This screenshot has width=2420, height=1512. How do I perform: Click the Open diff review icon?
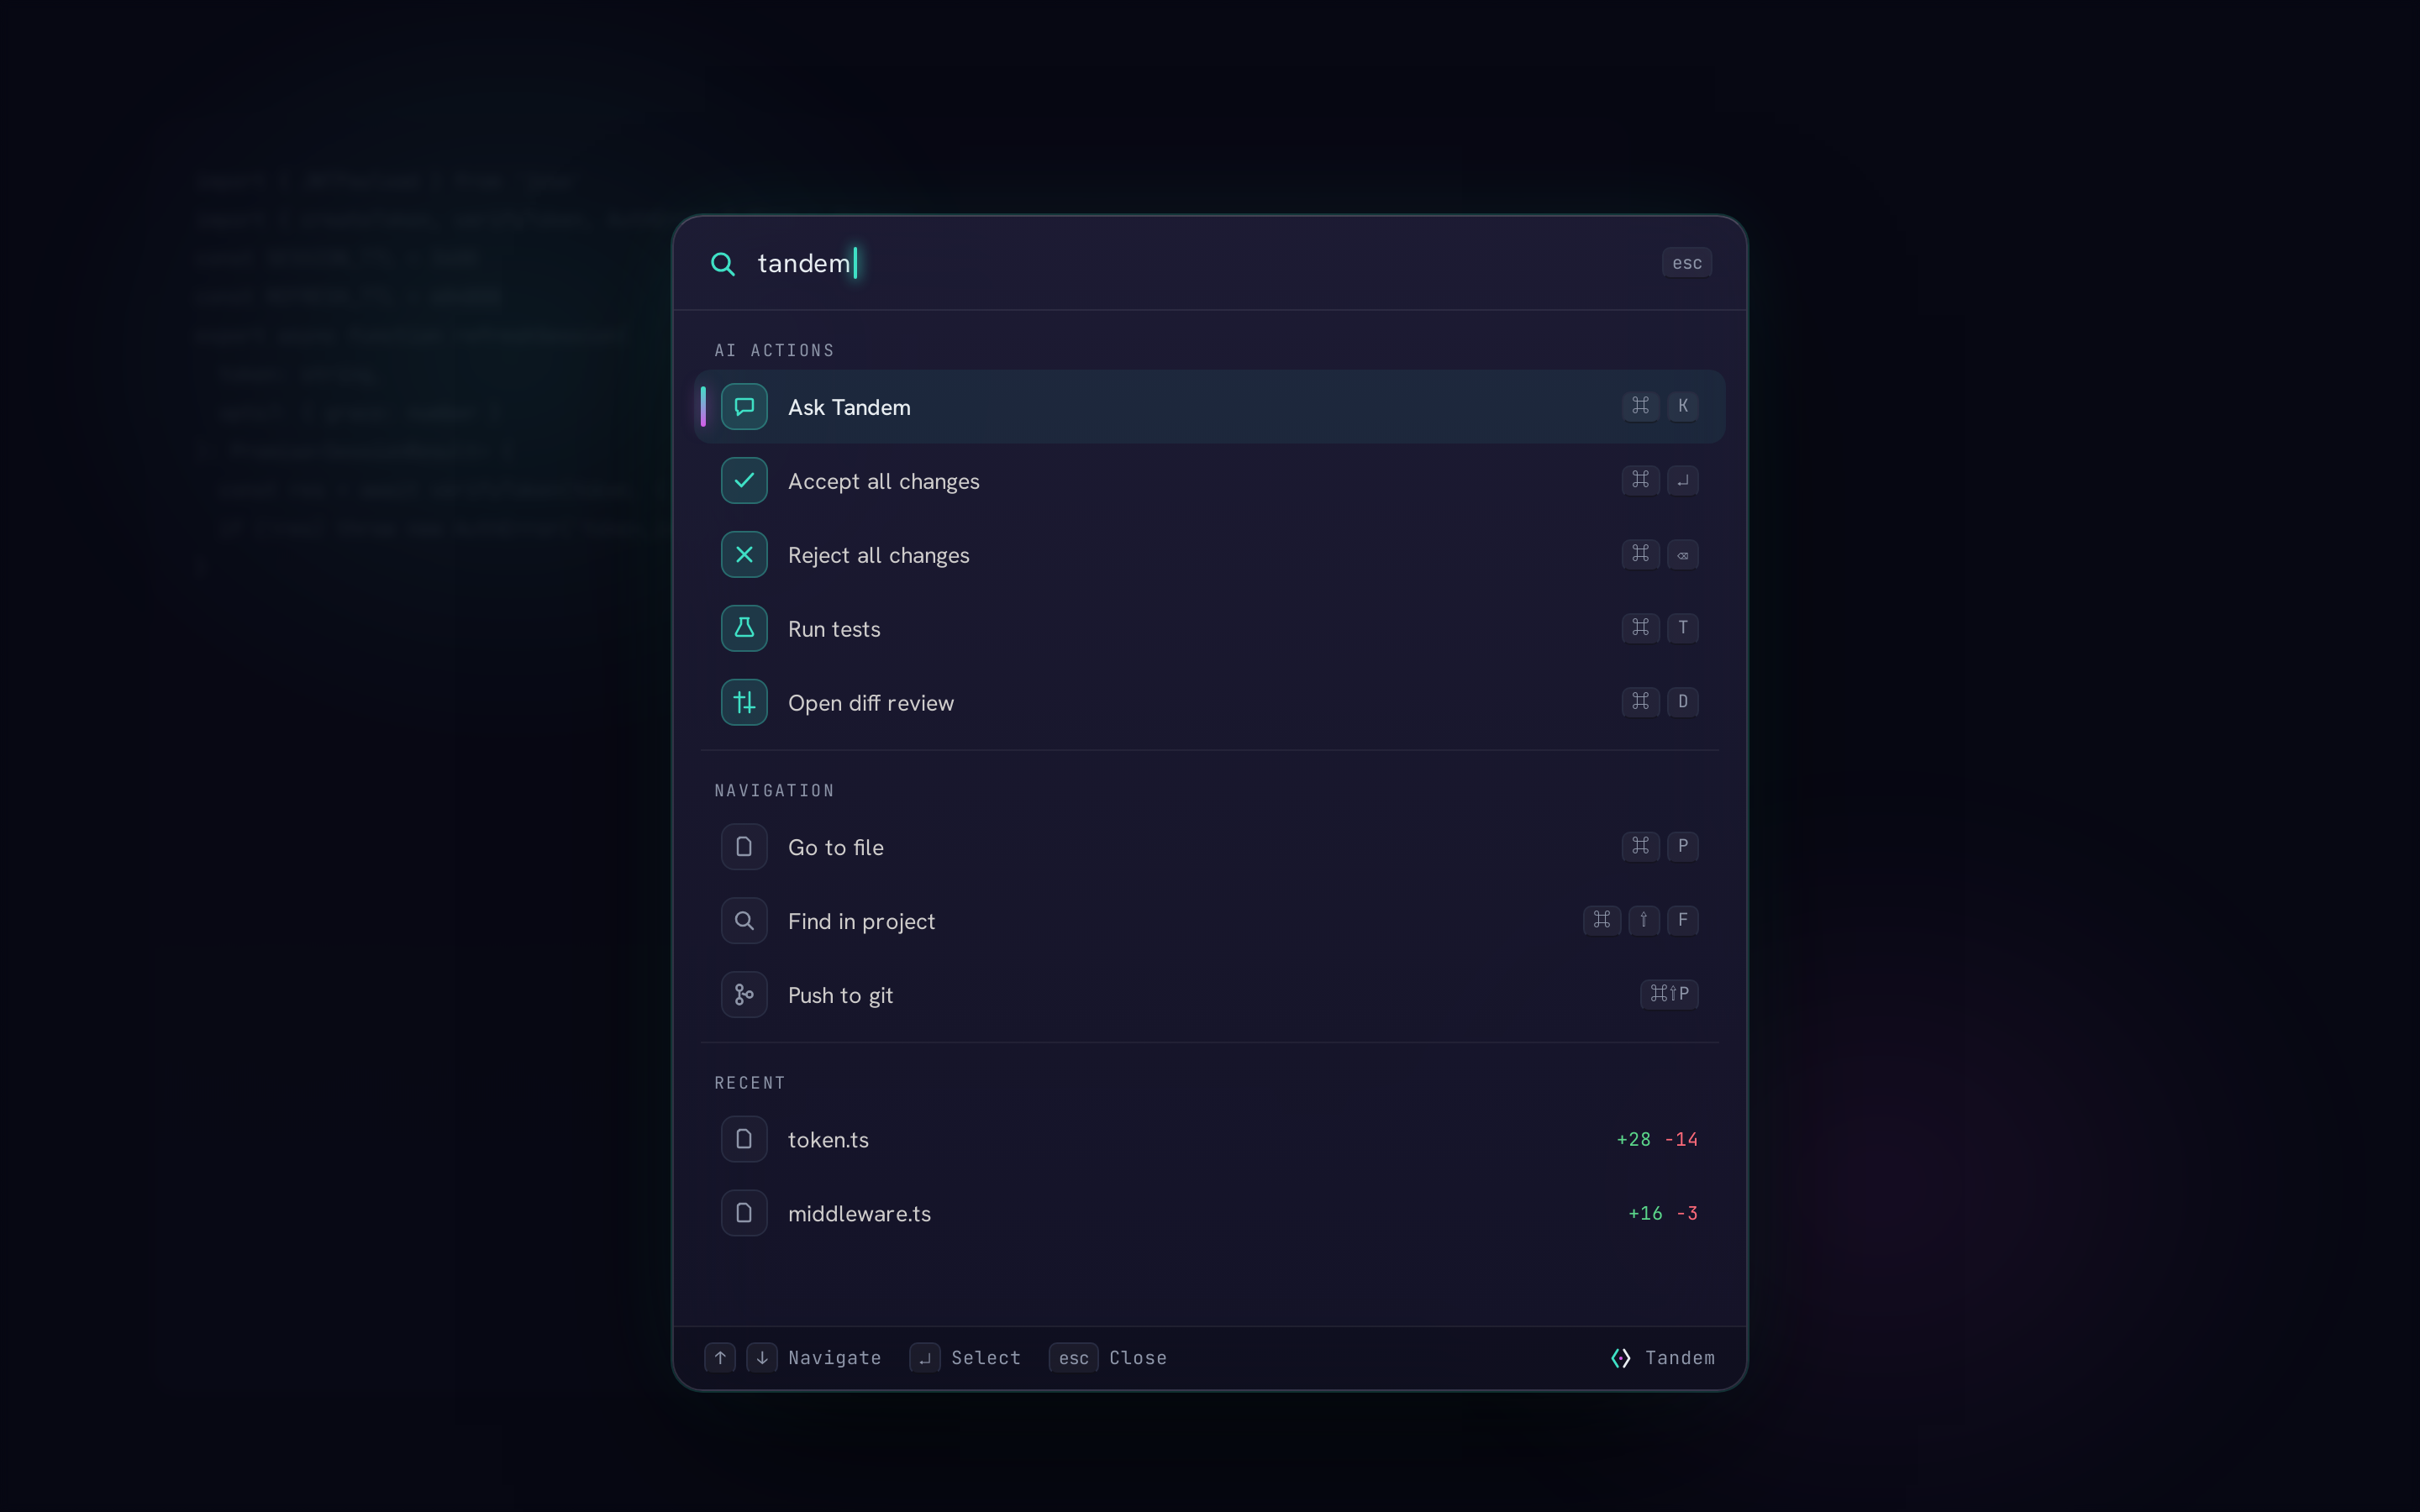pos(744,703)
